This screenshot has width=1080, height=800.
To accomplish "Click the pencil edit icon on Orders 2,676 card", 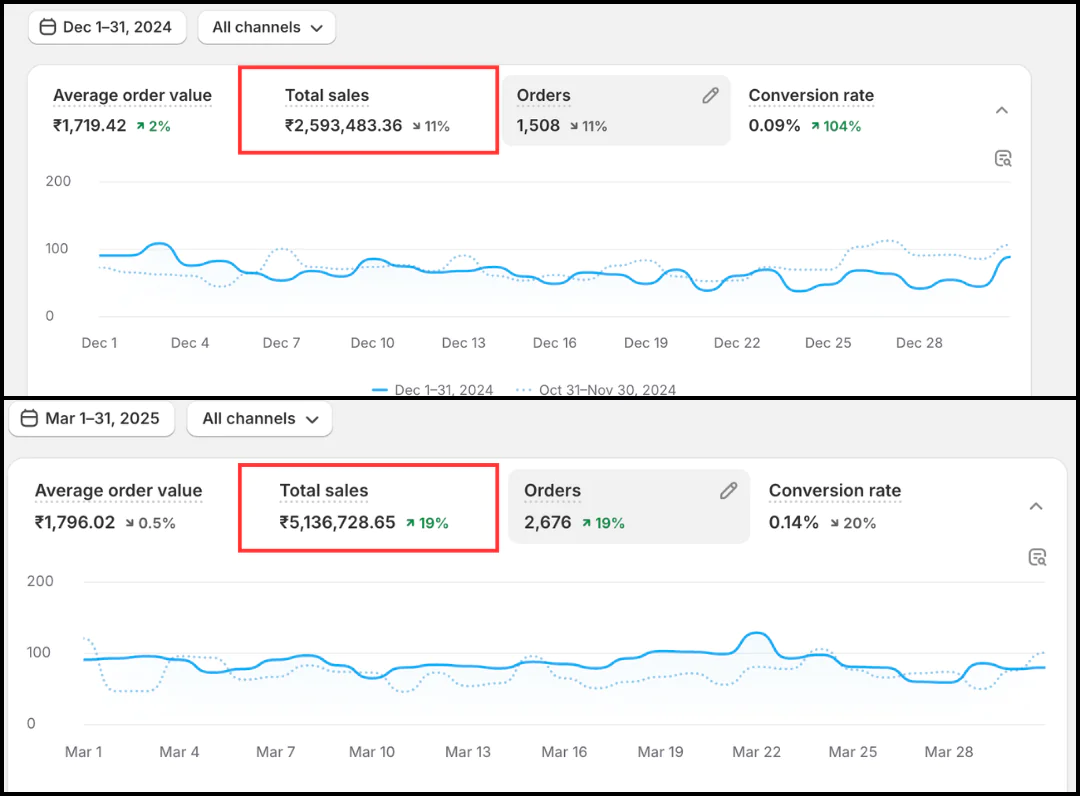I will 728,491.
